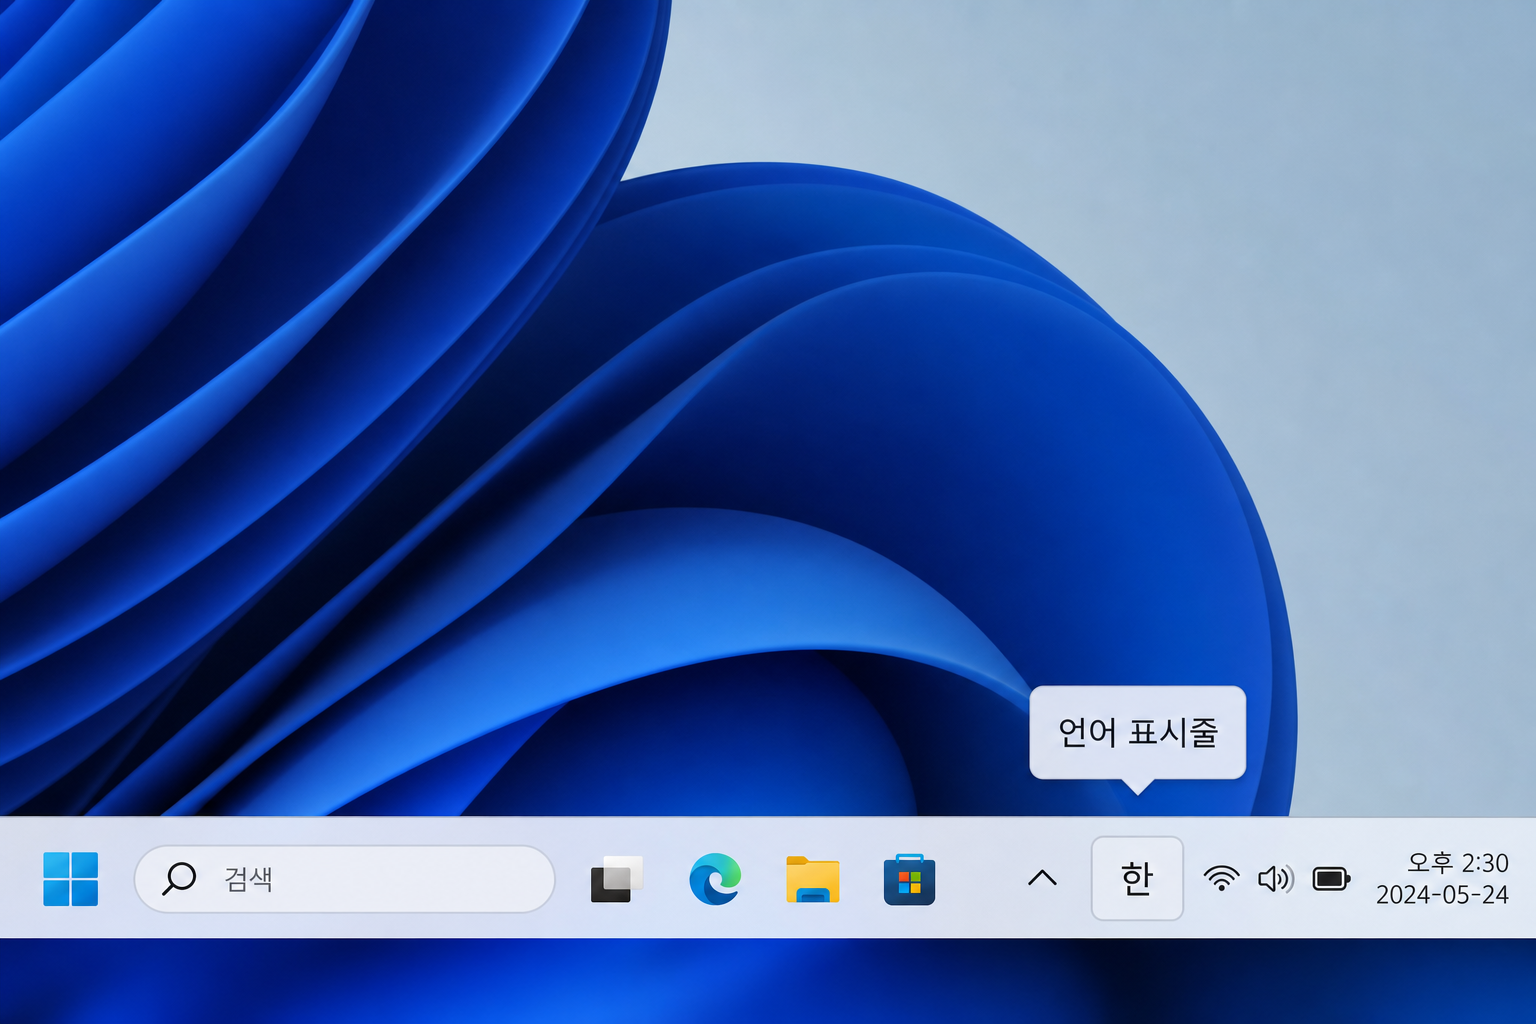Open Microsoft Store from the taskbar
Image resolution: width=1536 pixels, height=1024 pixels.
909,879
